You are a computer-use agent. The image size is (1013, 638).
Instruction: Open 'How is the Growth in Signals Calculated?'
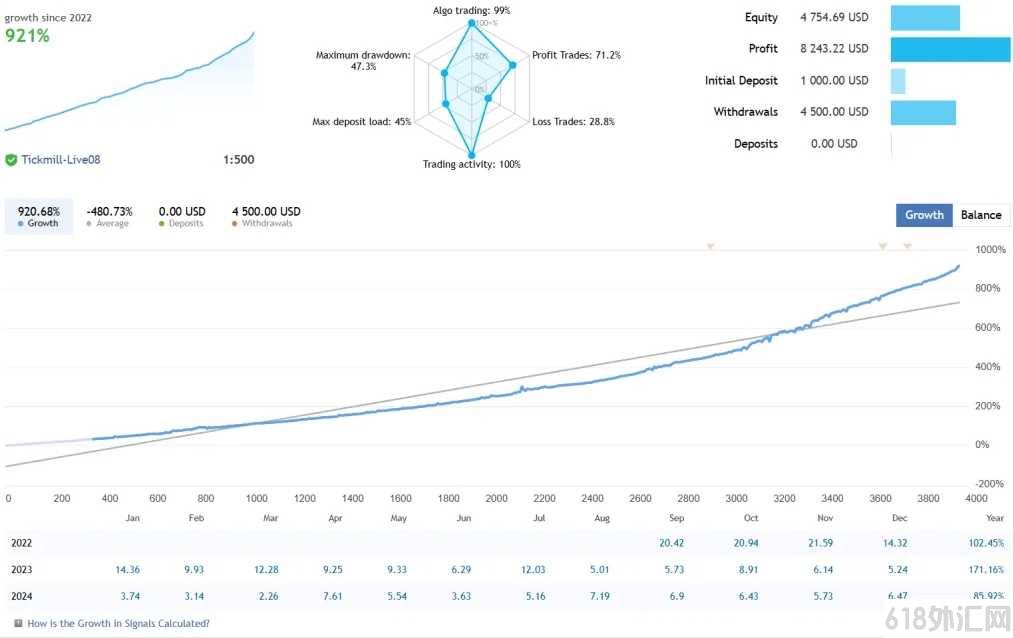click(118, 623)
